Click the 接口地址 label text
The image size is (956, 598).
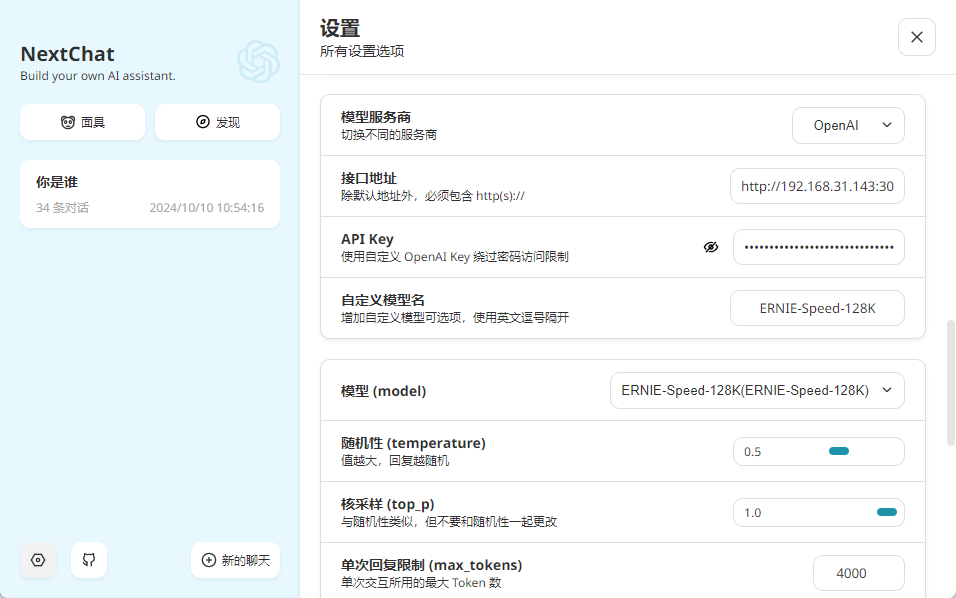point(369,179)
